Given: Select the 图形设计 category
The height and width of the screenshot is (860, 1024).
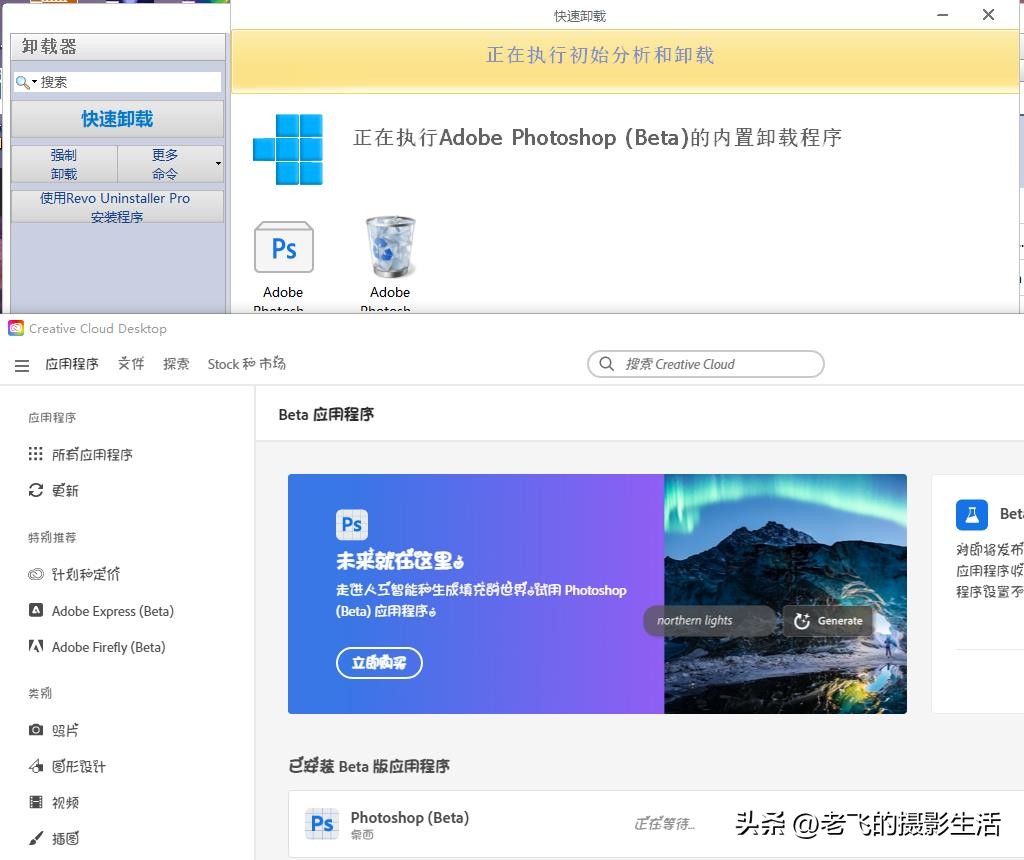Looking at the screenshot, I should 78,766.
